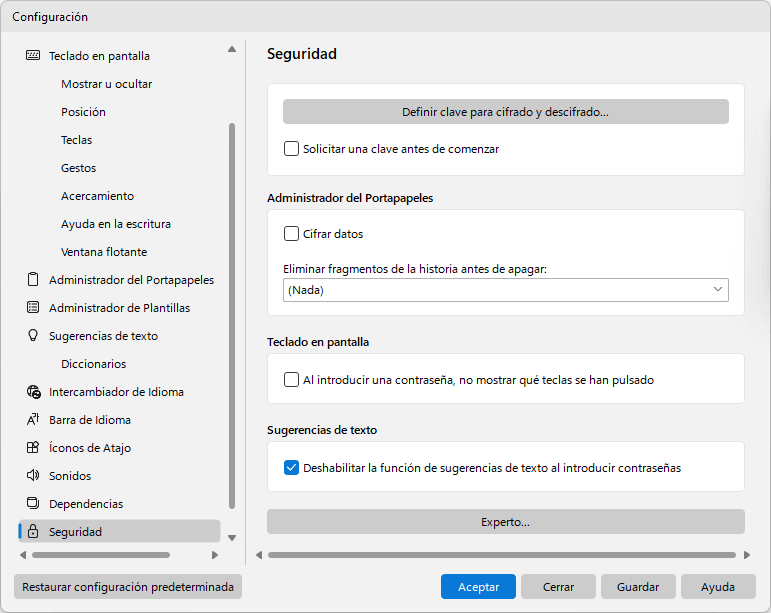The height and width of the screenshot is (613, 771).
Task: Click Definir clave para cifrado y descifrado button
Action: pos(505,112)
